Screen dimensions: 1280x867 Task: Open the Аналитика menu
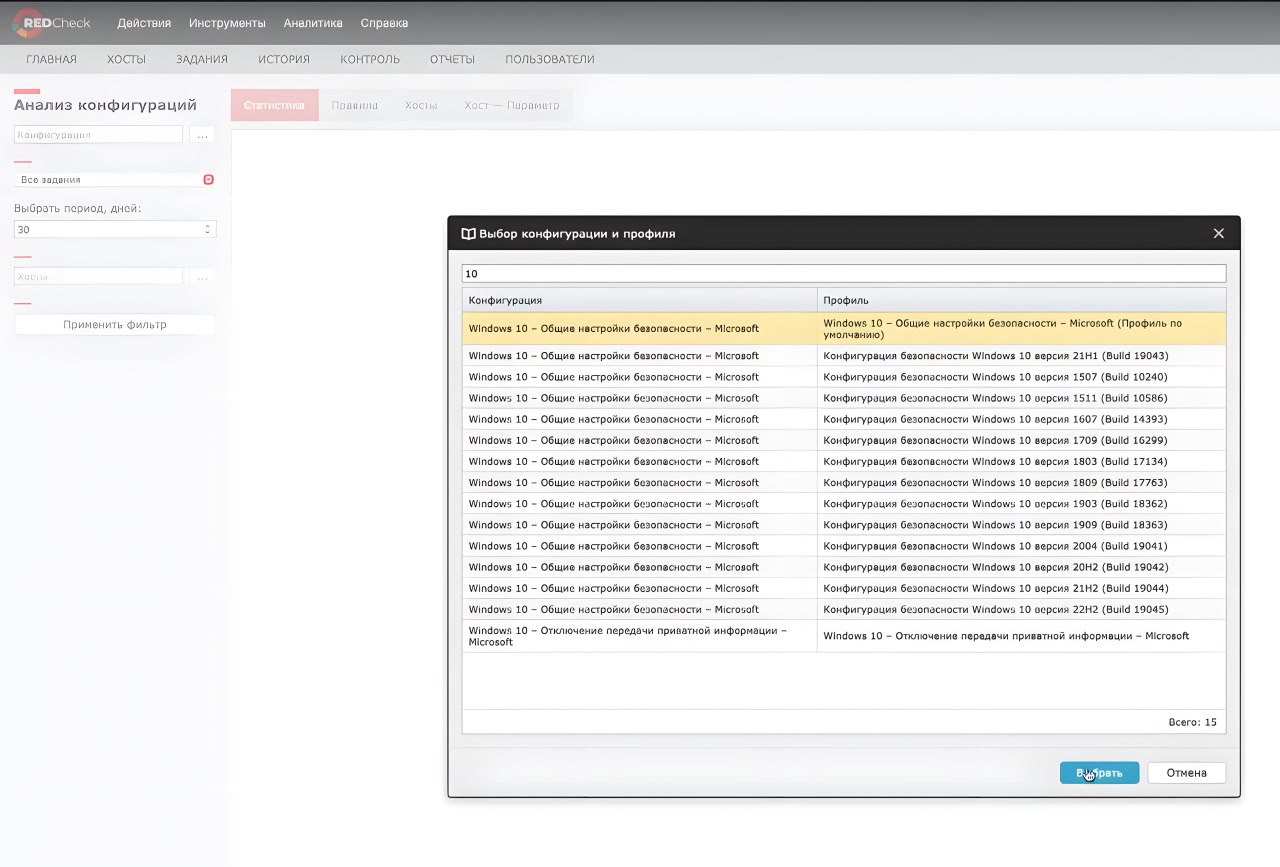[x=313, y=23]
